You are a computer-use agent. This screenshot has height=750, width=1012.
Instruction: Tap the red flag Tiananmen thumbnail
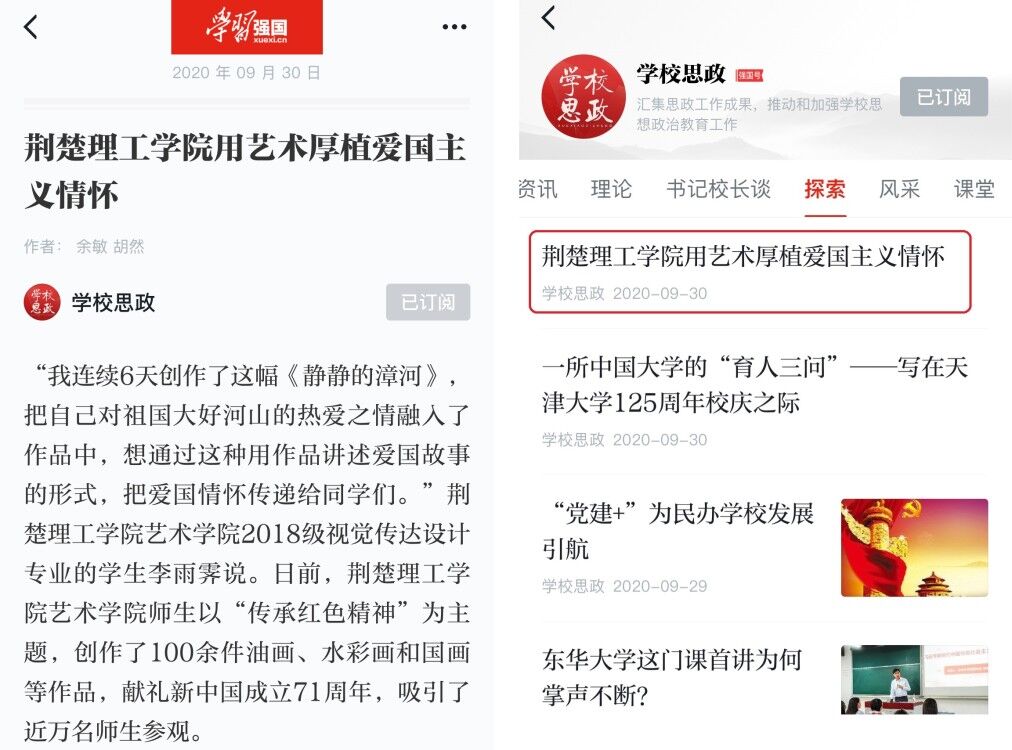[x=915, y=547]
